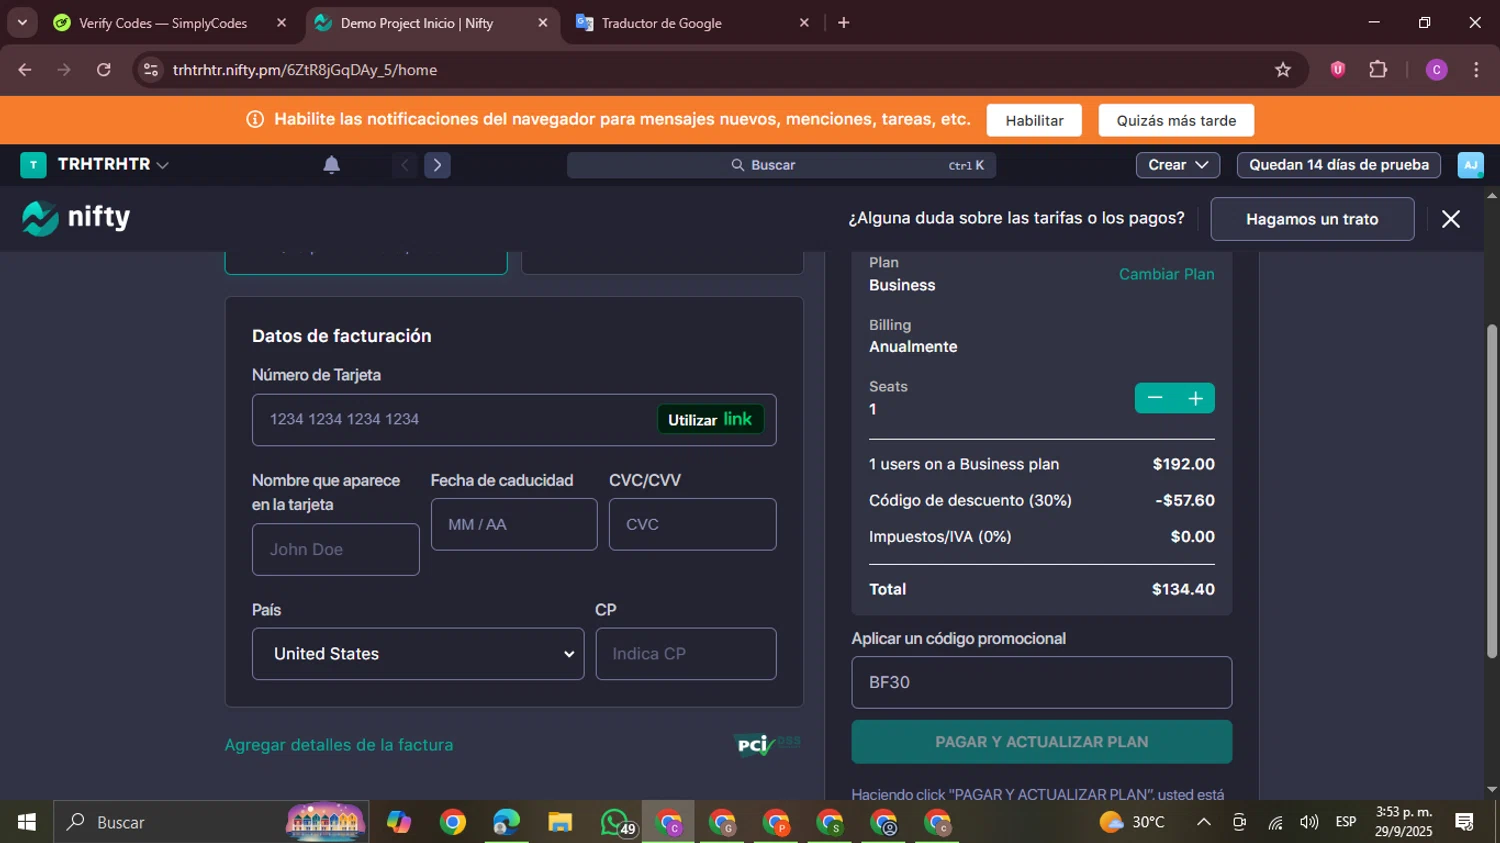Open the browser extensions puzzle icon

[1378, 70]
